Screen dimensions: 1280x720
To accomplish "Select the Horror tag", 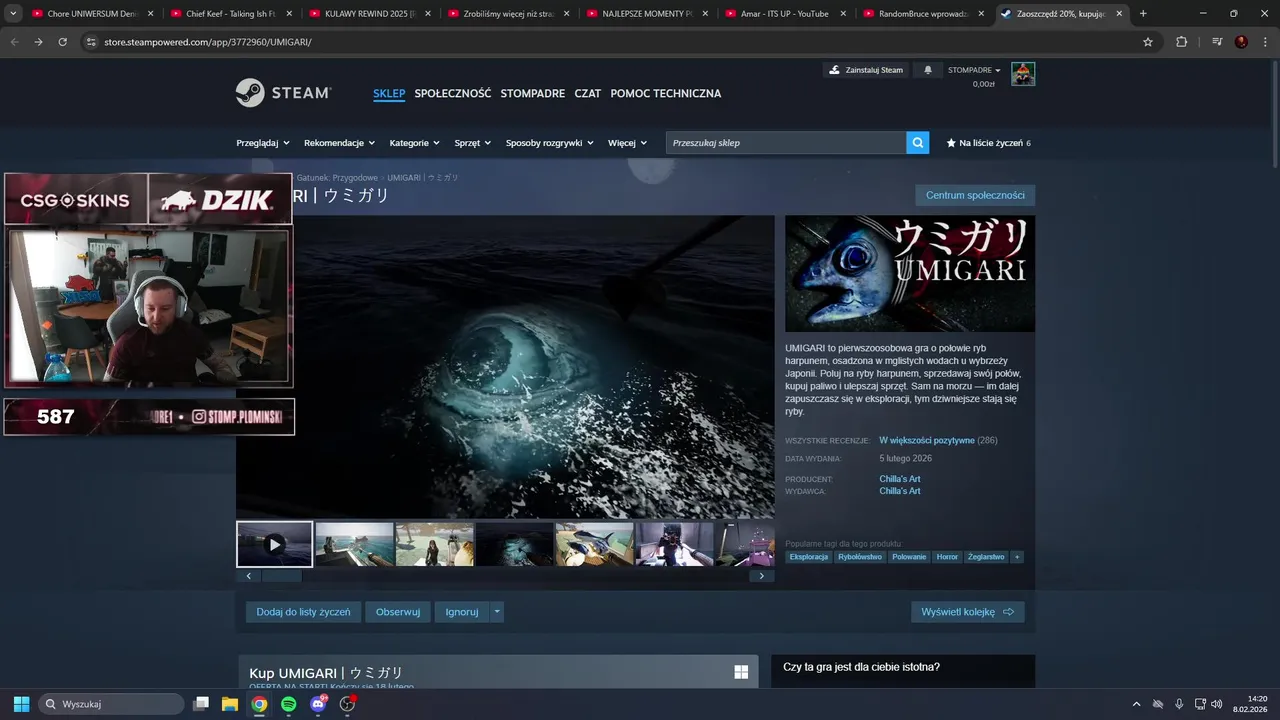I will (947, 557).
